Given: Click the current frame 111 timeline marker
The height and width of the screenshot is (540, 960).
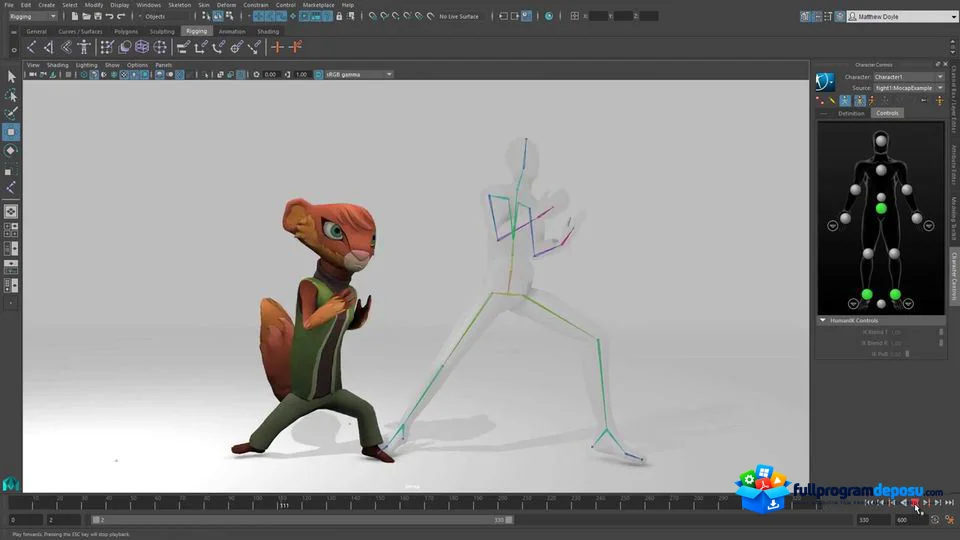Looking at the screenshot, I should (283, 503).
